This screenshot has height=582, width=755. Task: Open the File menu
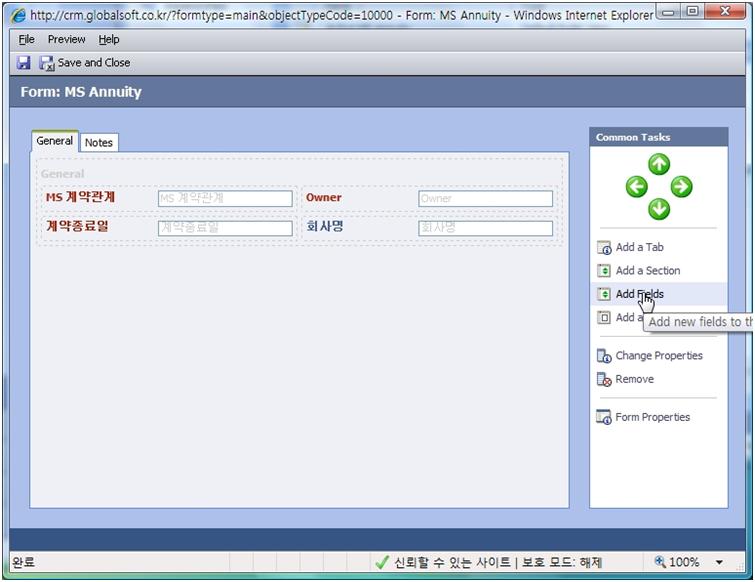26,39
